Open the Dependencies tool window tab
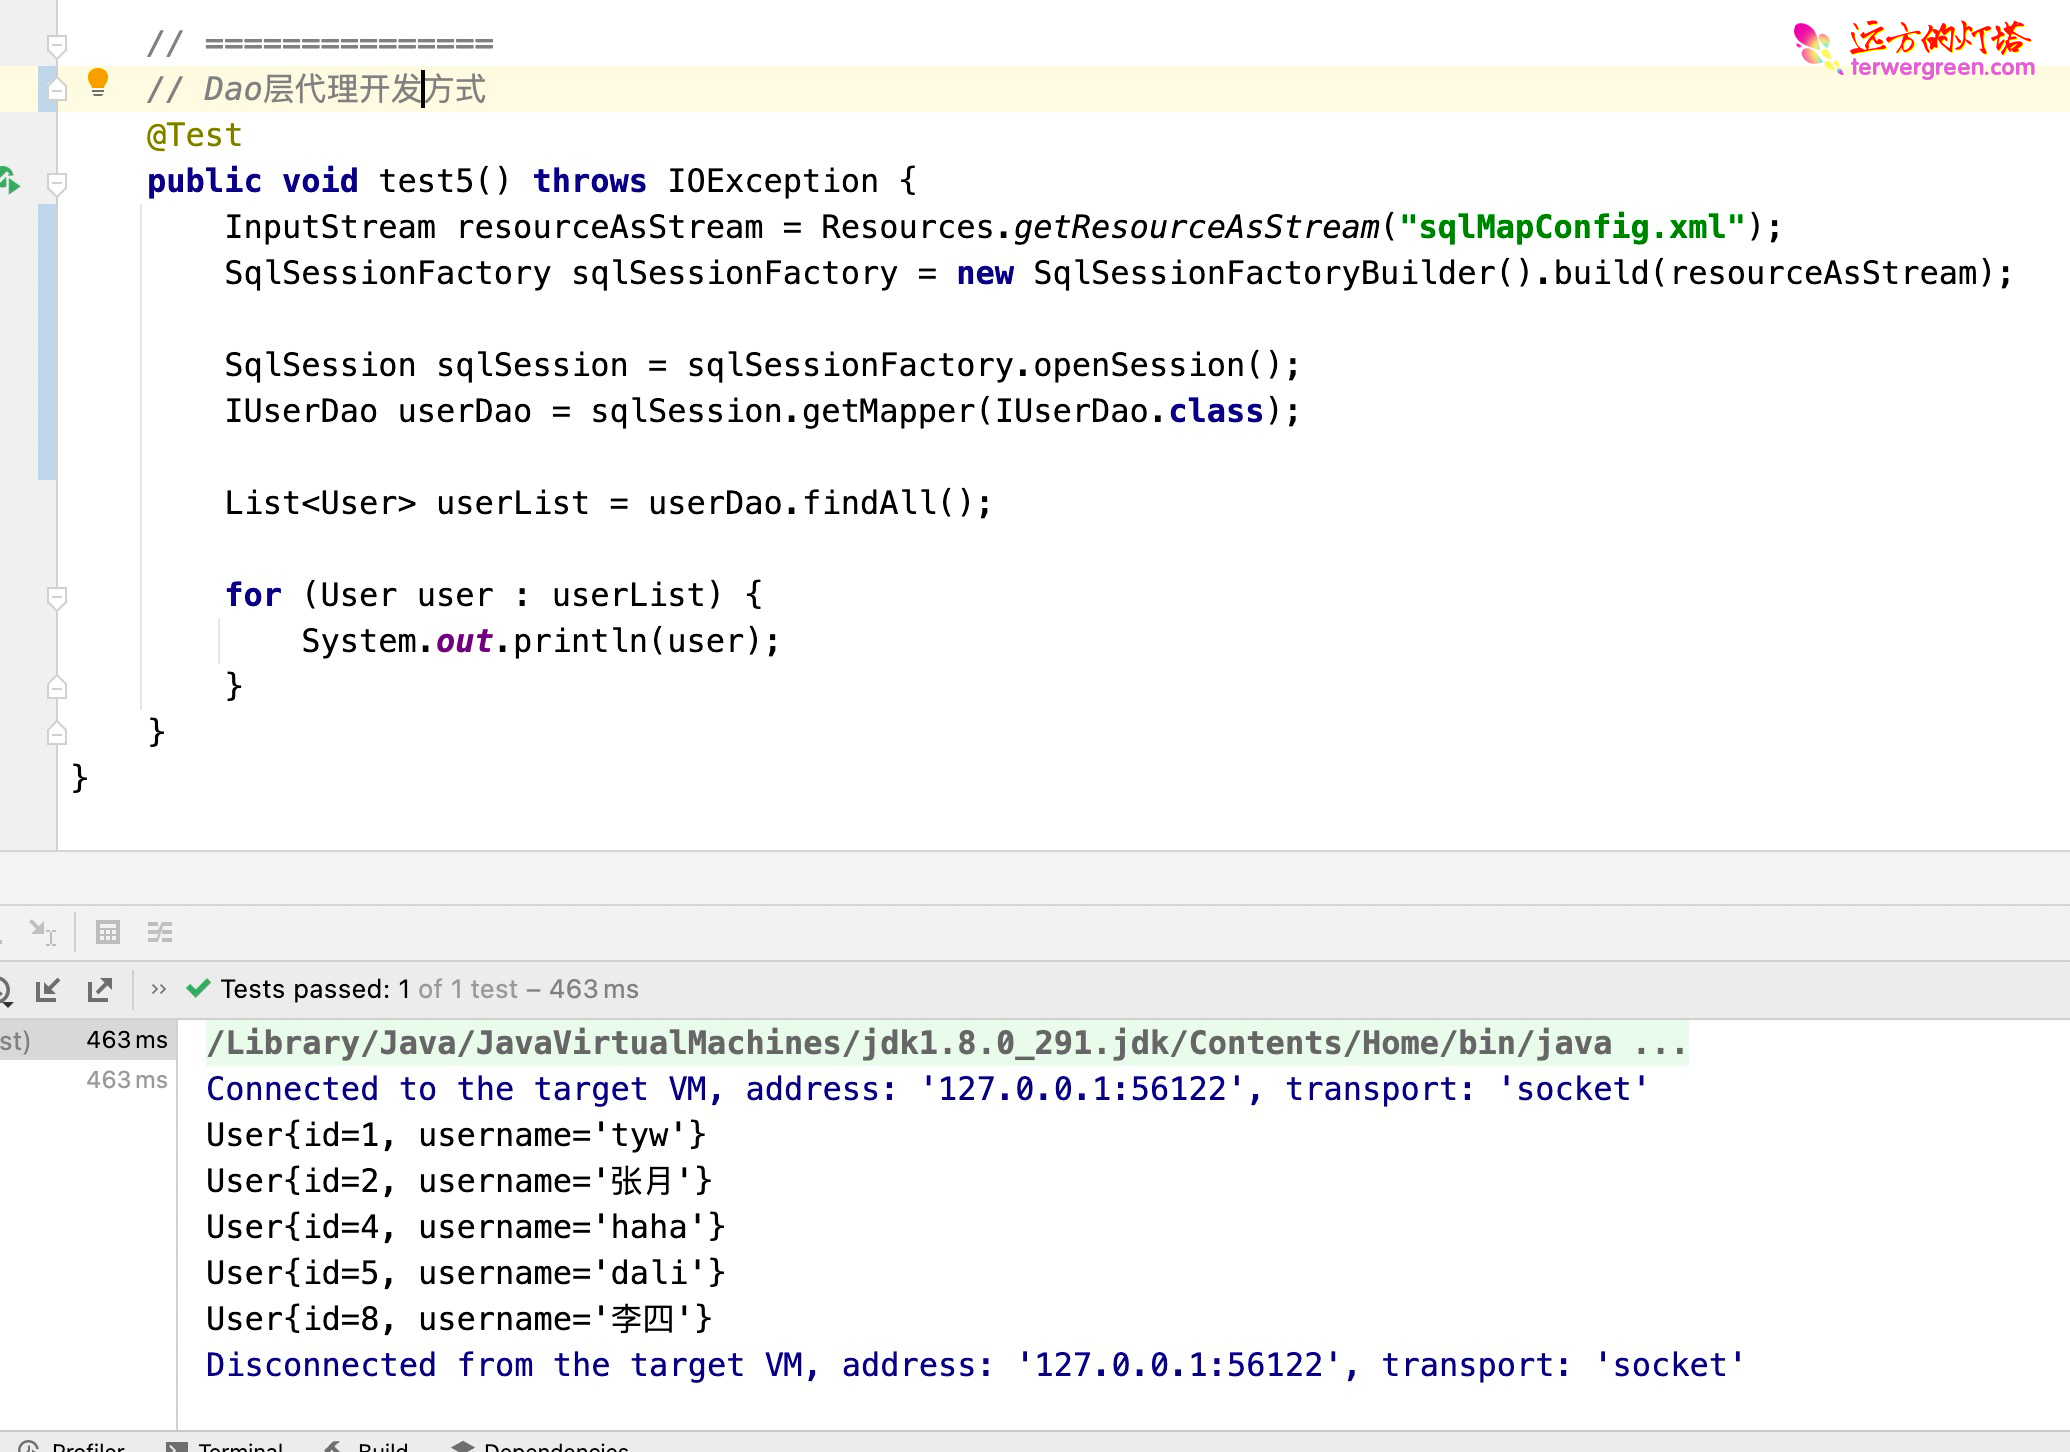The image size is (2070, 1452). tap(540, 1446)
